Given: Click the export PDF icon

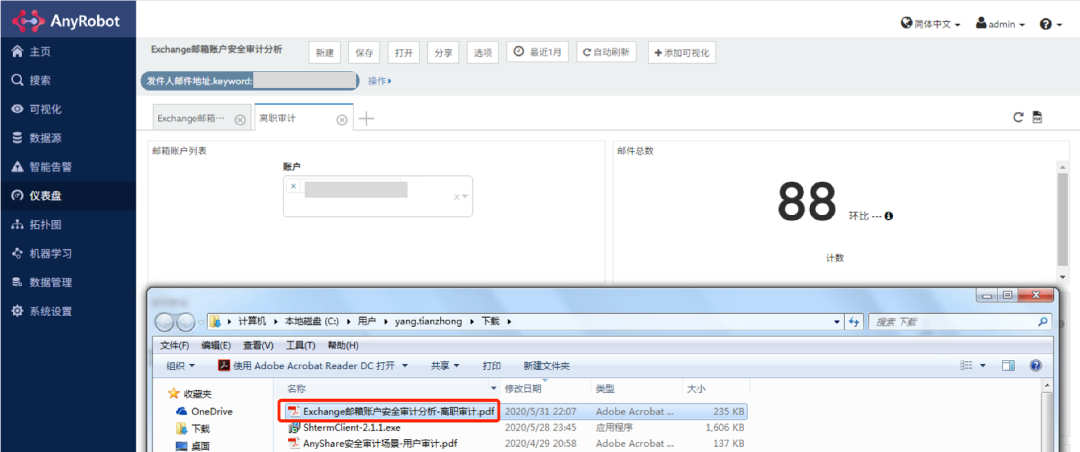Looking at the screenshot, I should (1037, 117).
